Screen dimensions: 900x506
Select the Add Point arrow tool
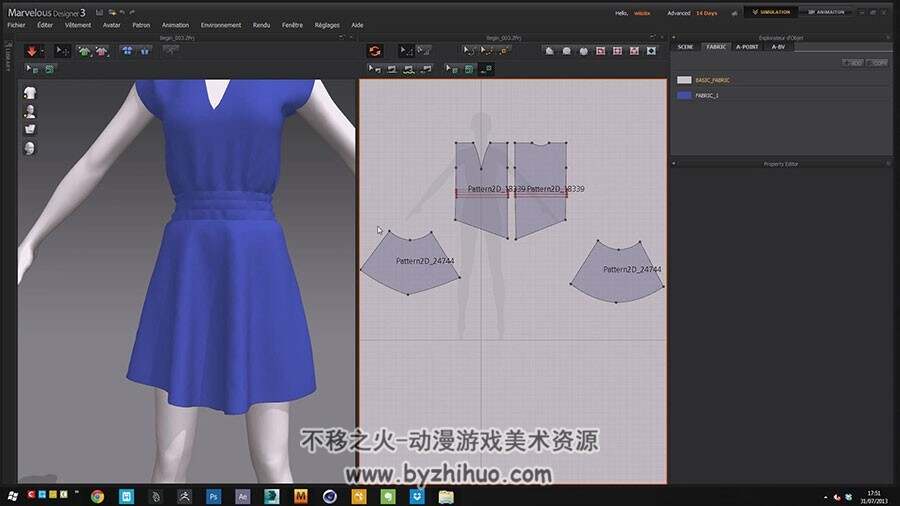pyautogui.click(x=486, y=51)
